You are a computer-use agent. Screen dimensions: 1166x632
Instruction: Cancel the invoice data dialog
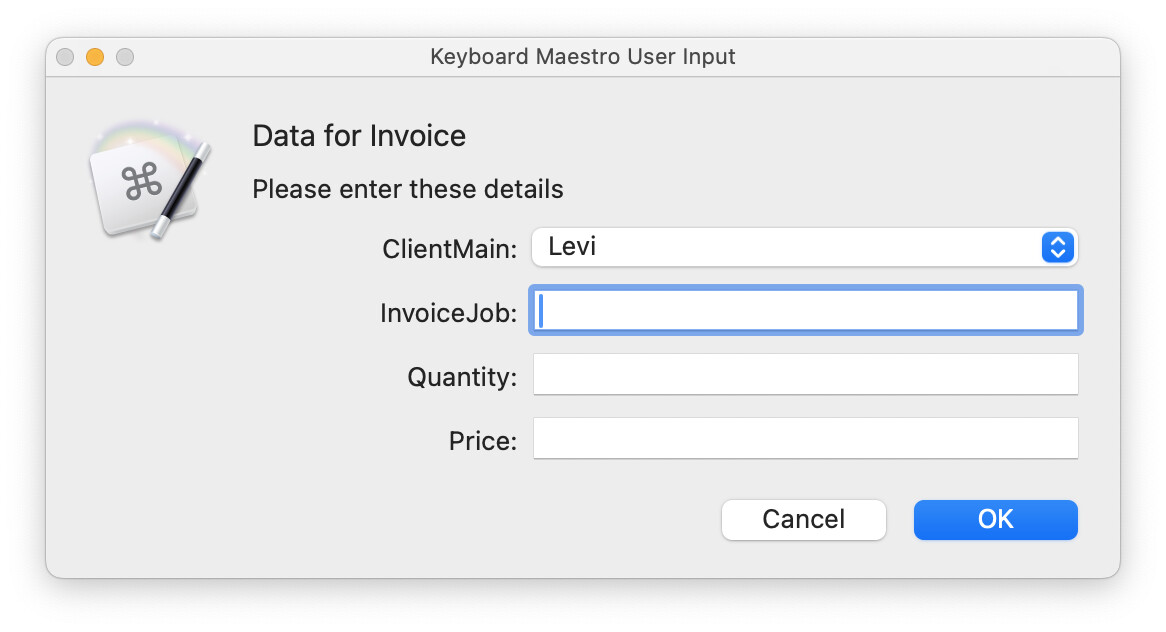click(x=803, y=520)
